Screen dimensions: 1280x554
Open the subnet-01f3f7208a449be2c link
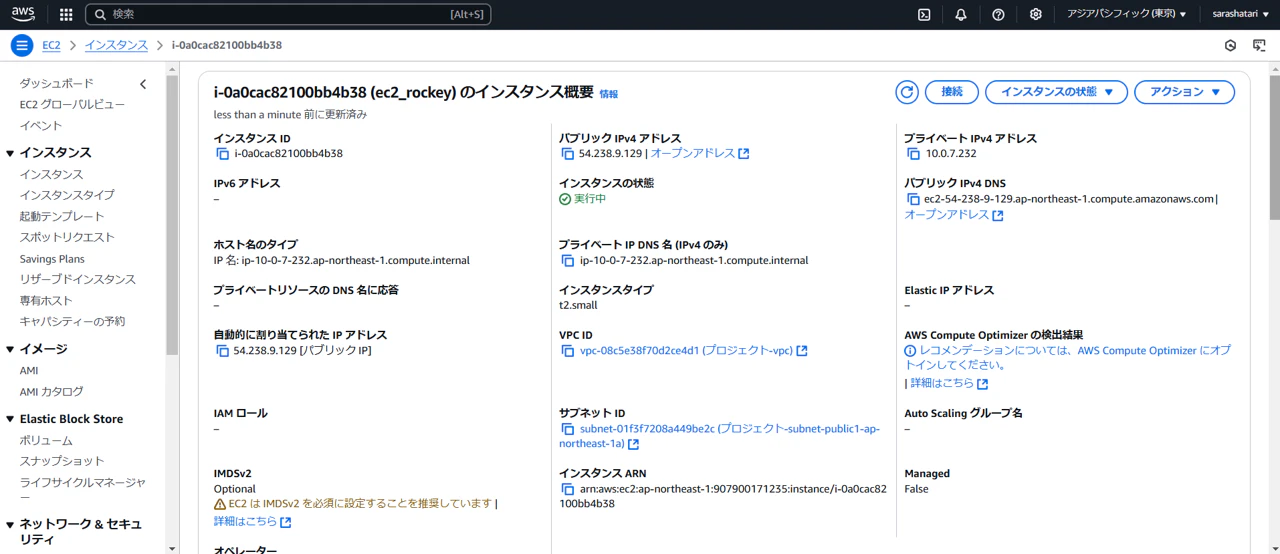pos(720,436)
